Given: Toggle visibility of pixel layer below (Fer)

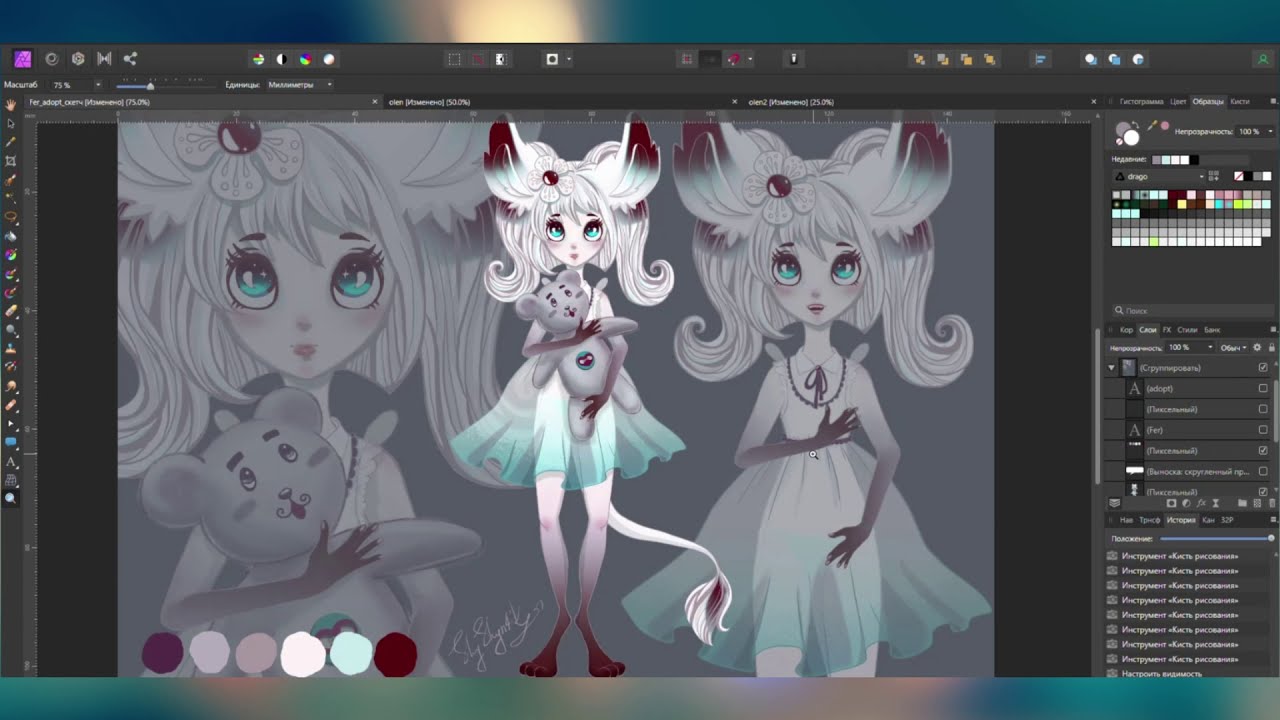Looking at the screenshot, I should [x=1263, y=451].
